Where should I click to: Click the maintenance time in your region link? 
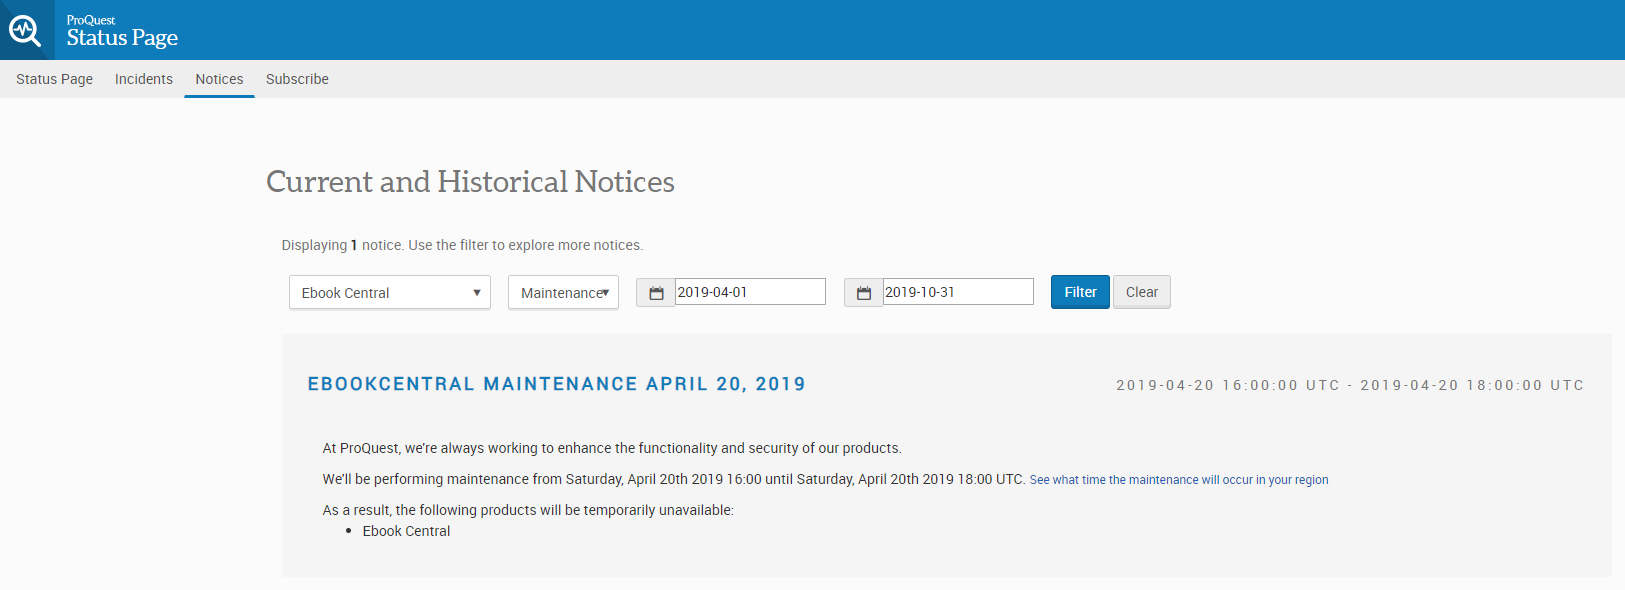click(x=1178, y=479)
